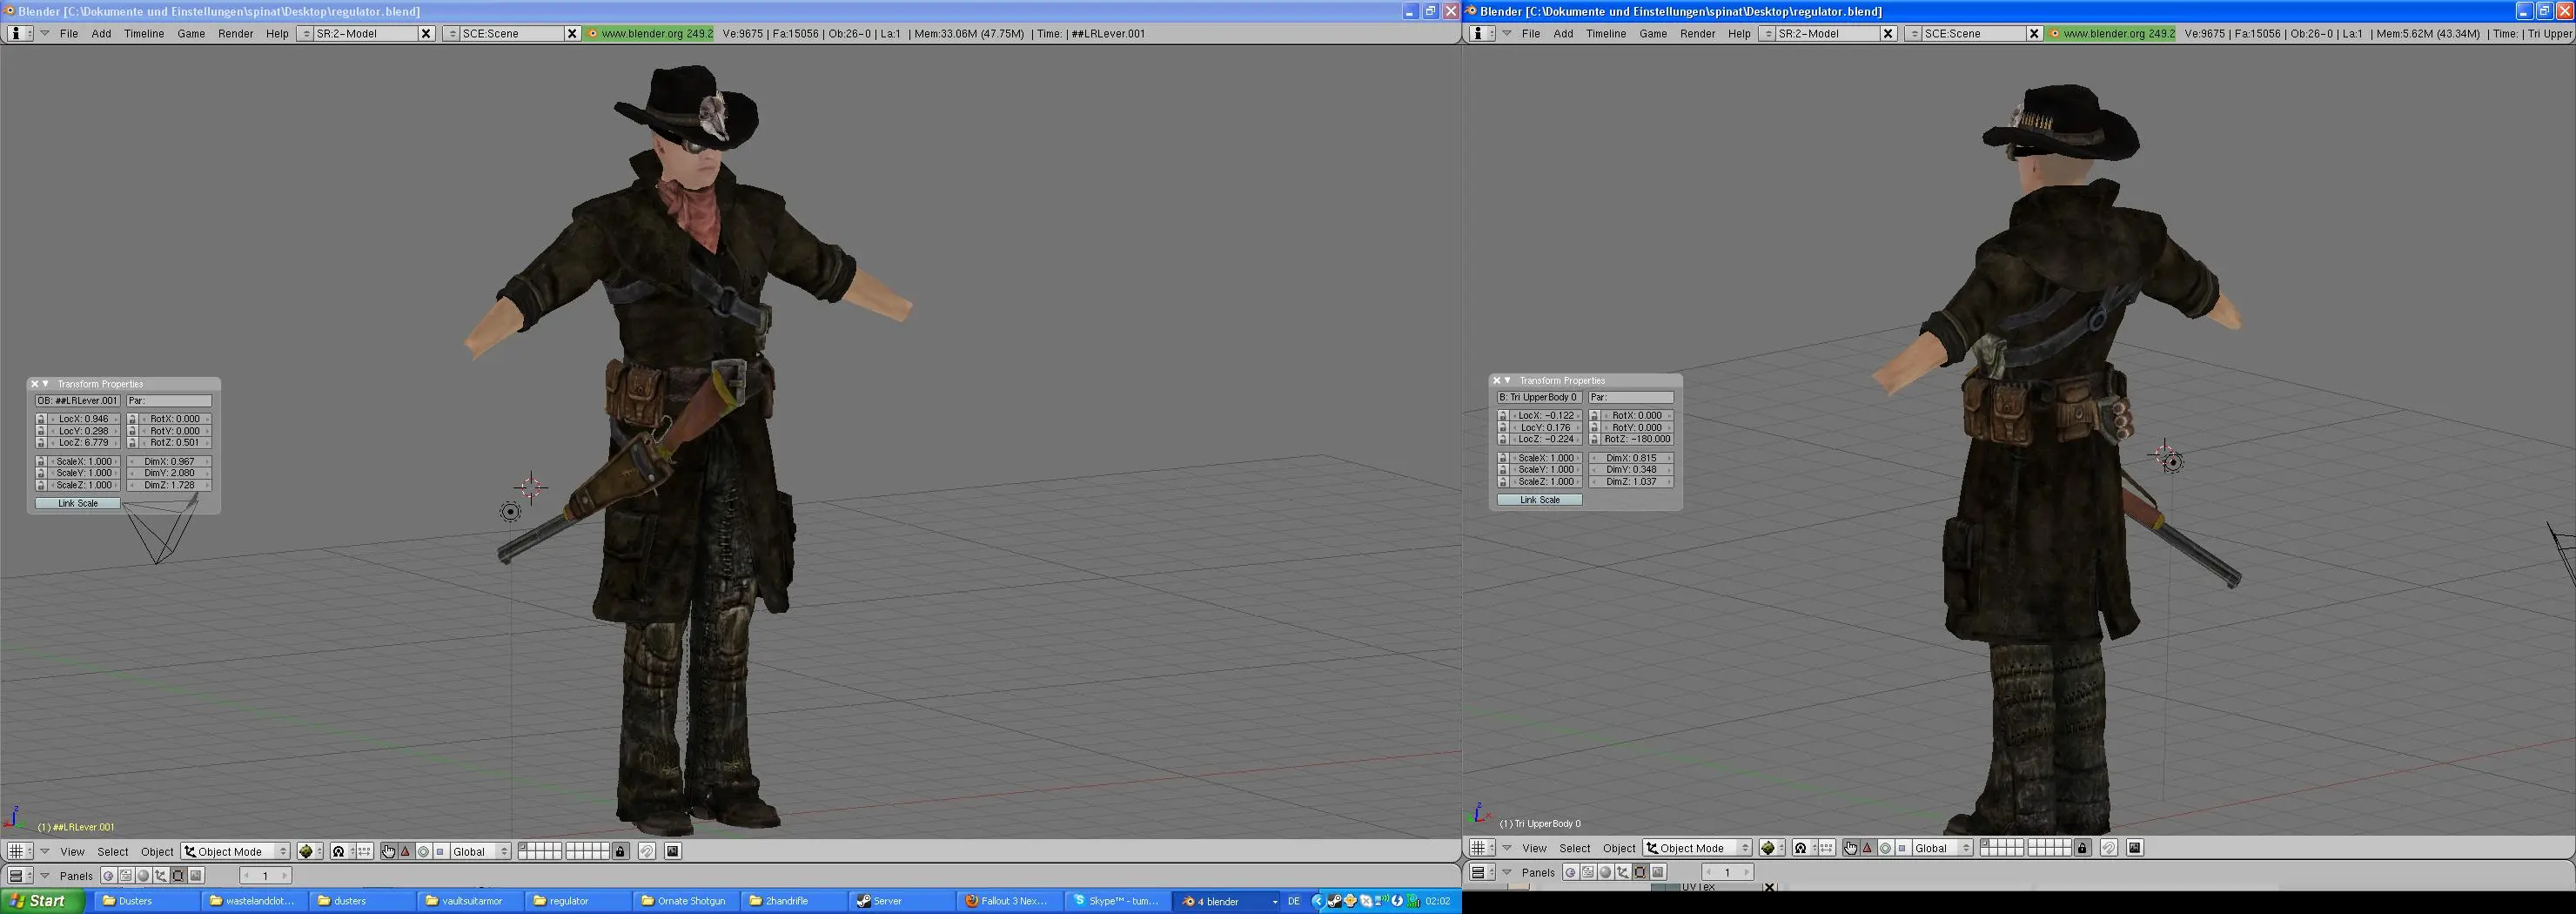Open the Add menu in left Blender window
The width and height of the screenshot is (2576, 914).
coord(102,34)
